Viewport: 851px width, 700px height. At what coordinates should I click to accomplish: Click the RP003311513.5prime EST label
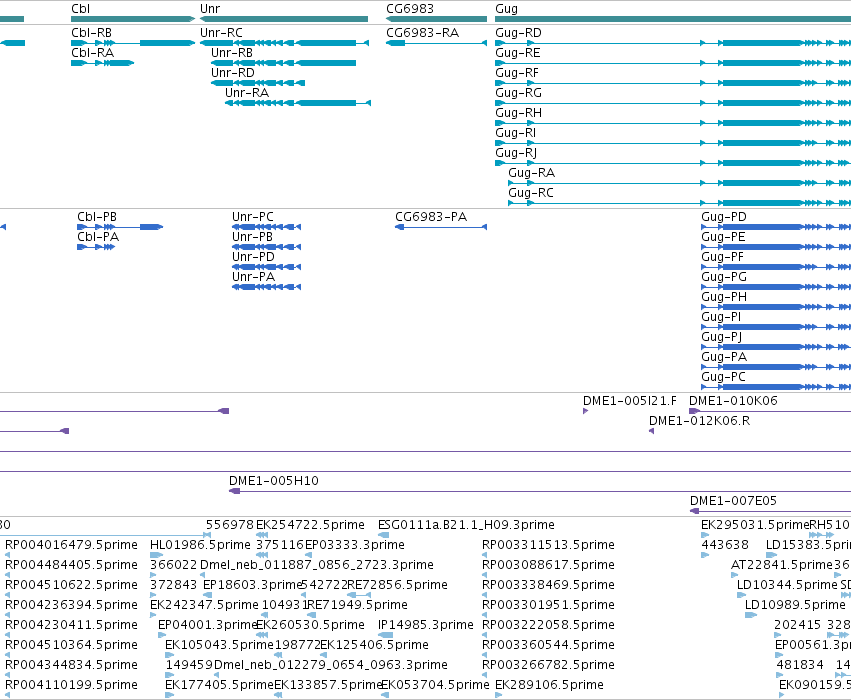pos(548,545)
